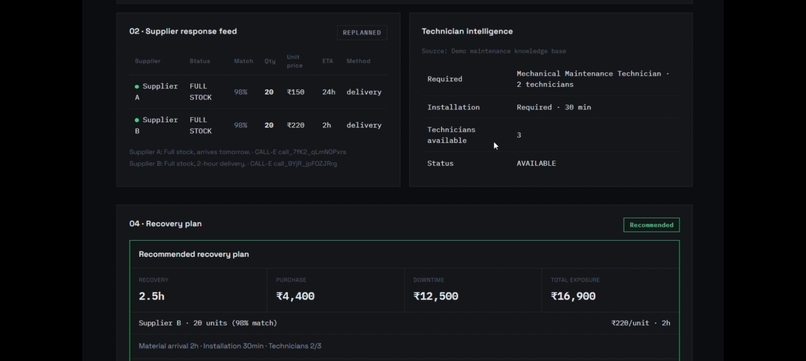
Task: Click the 'Source: Demo maintenance knowledge base' line
Action: pyautogui.click(x=493, y=51)
